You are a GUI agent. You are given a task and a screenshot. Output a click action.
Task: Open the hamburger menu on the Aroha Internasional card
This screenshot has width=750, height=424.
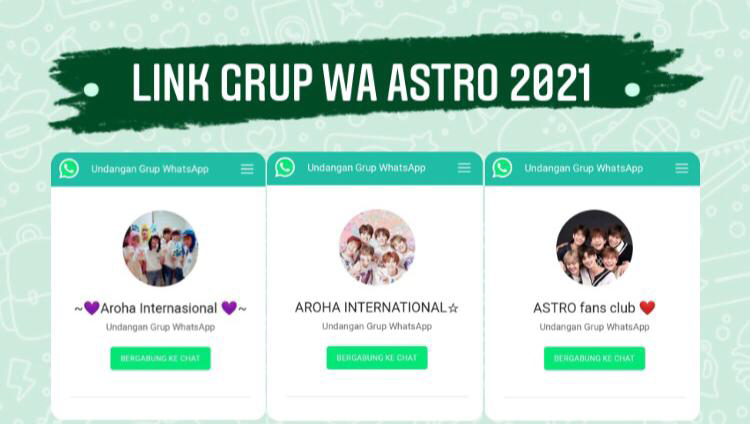pos(247,169)
